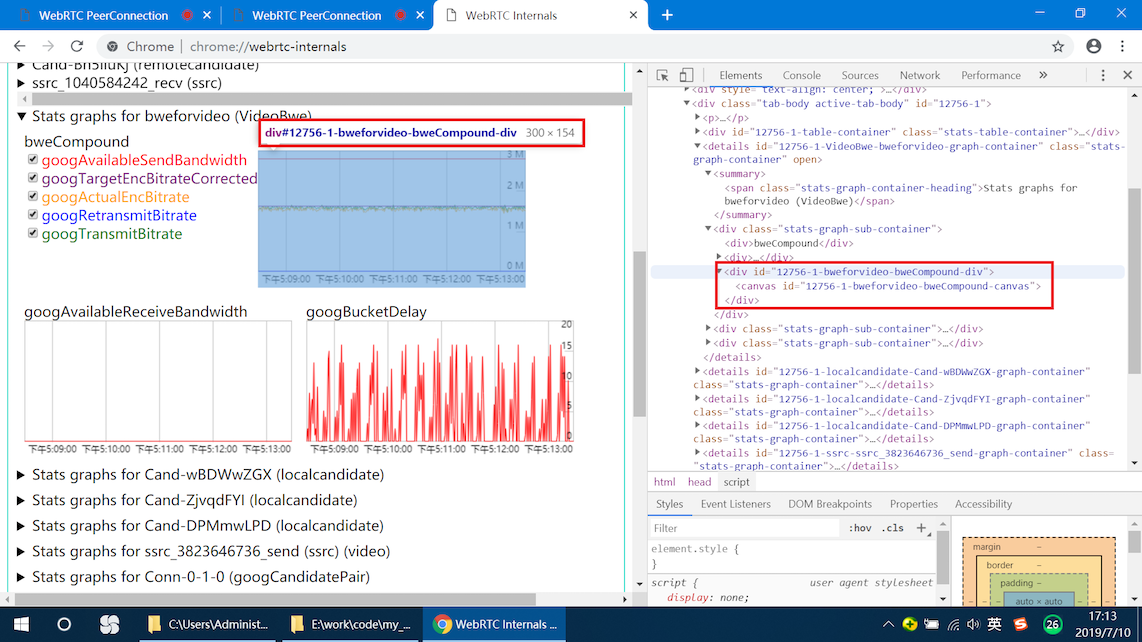Viewport: 1142px width, 642px height.
Task: Disable googTransmitBitrate series checkbox
Action: [33, 234]
